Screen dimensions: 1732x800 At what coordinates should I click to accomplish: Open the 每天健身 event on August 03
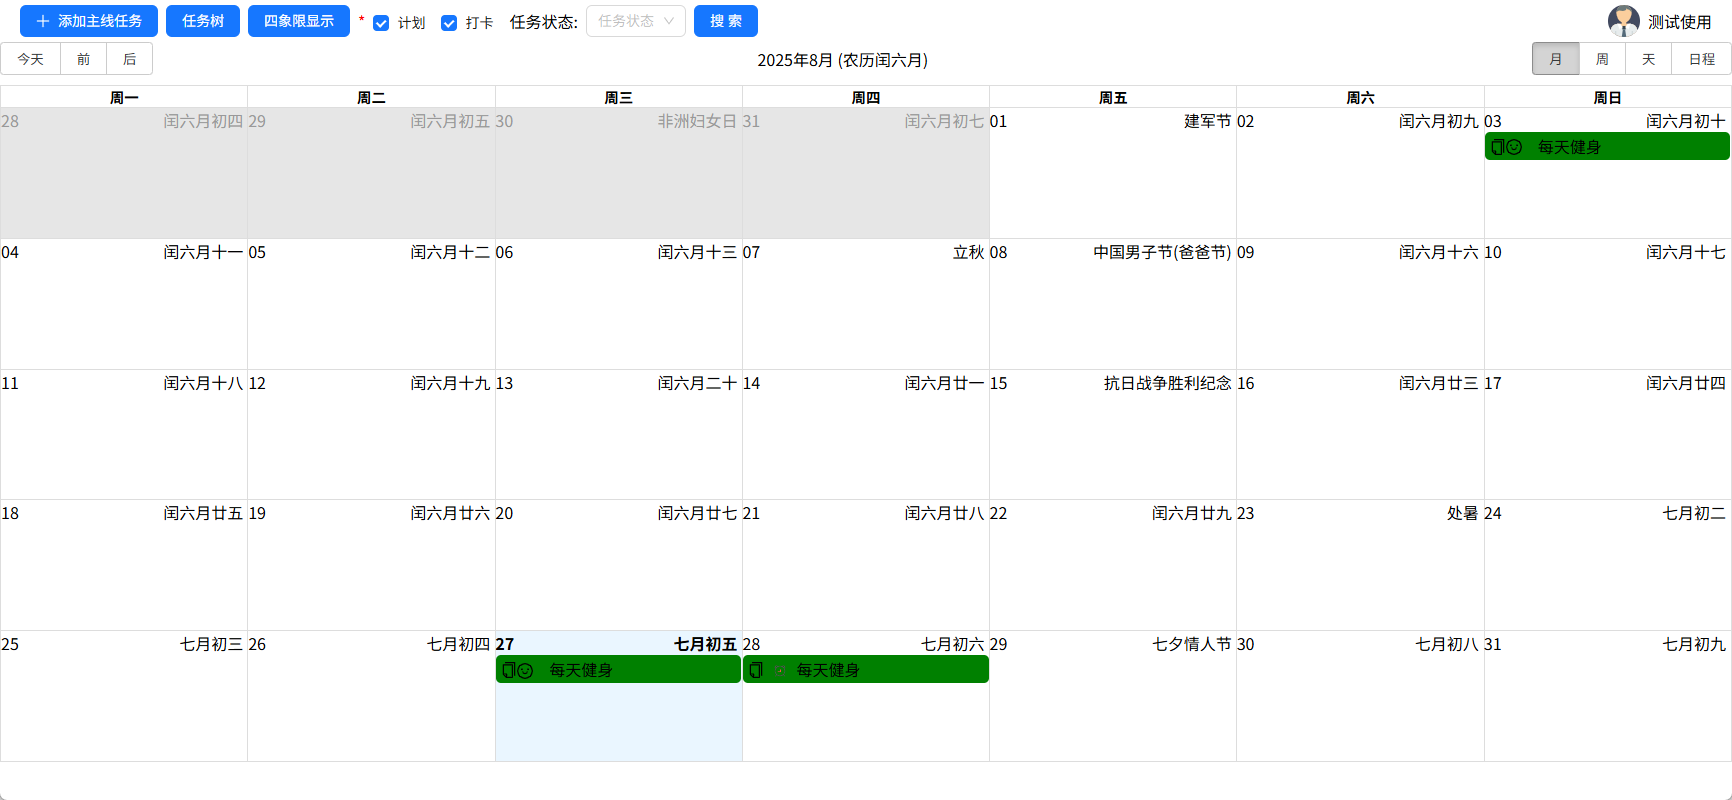pyautogui.click(x=1607, y=147)
